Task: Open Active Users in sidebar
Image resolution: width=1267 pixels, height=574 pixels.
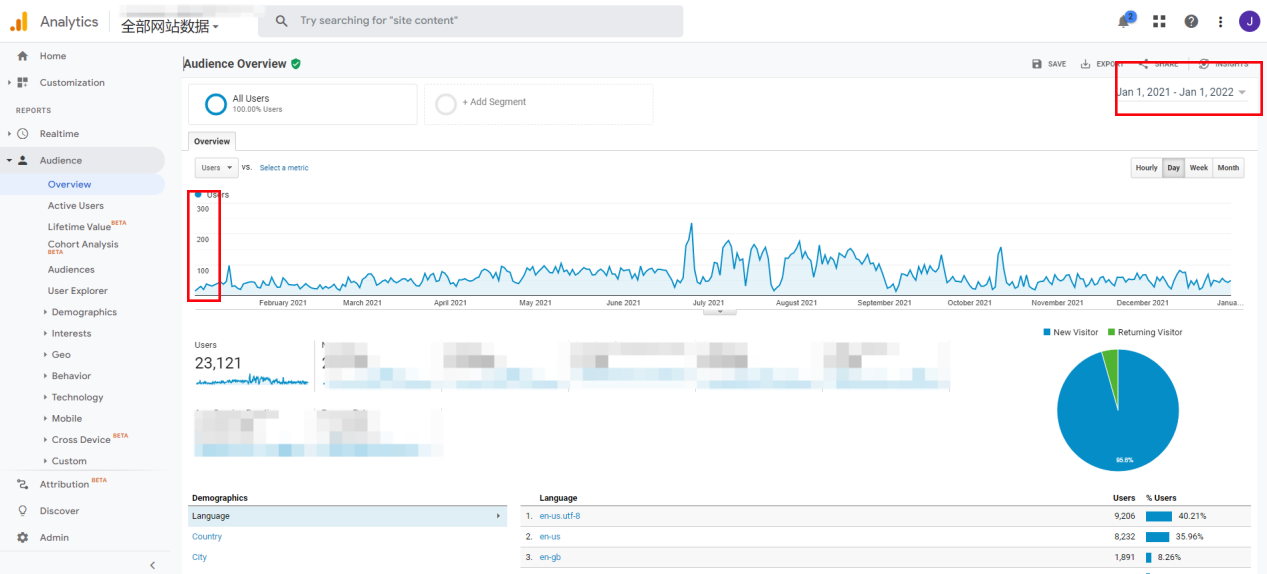Action: [x=75, y=206]
